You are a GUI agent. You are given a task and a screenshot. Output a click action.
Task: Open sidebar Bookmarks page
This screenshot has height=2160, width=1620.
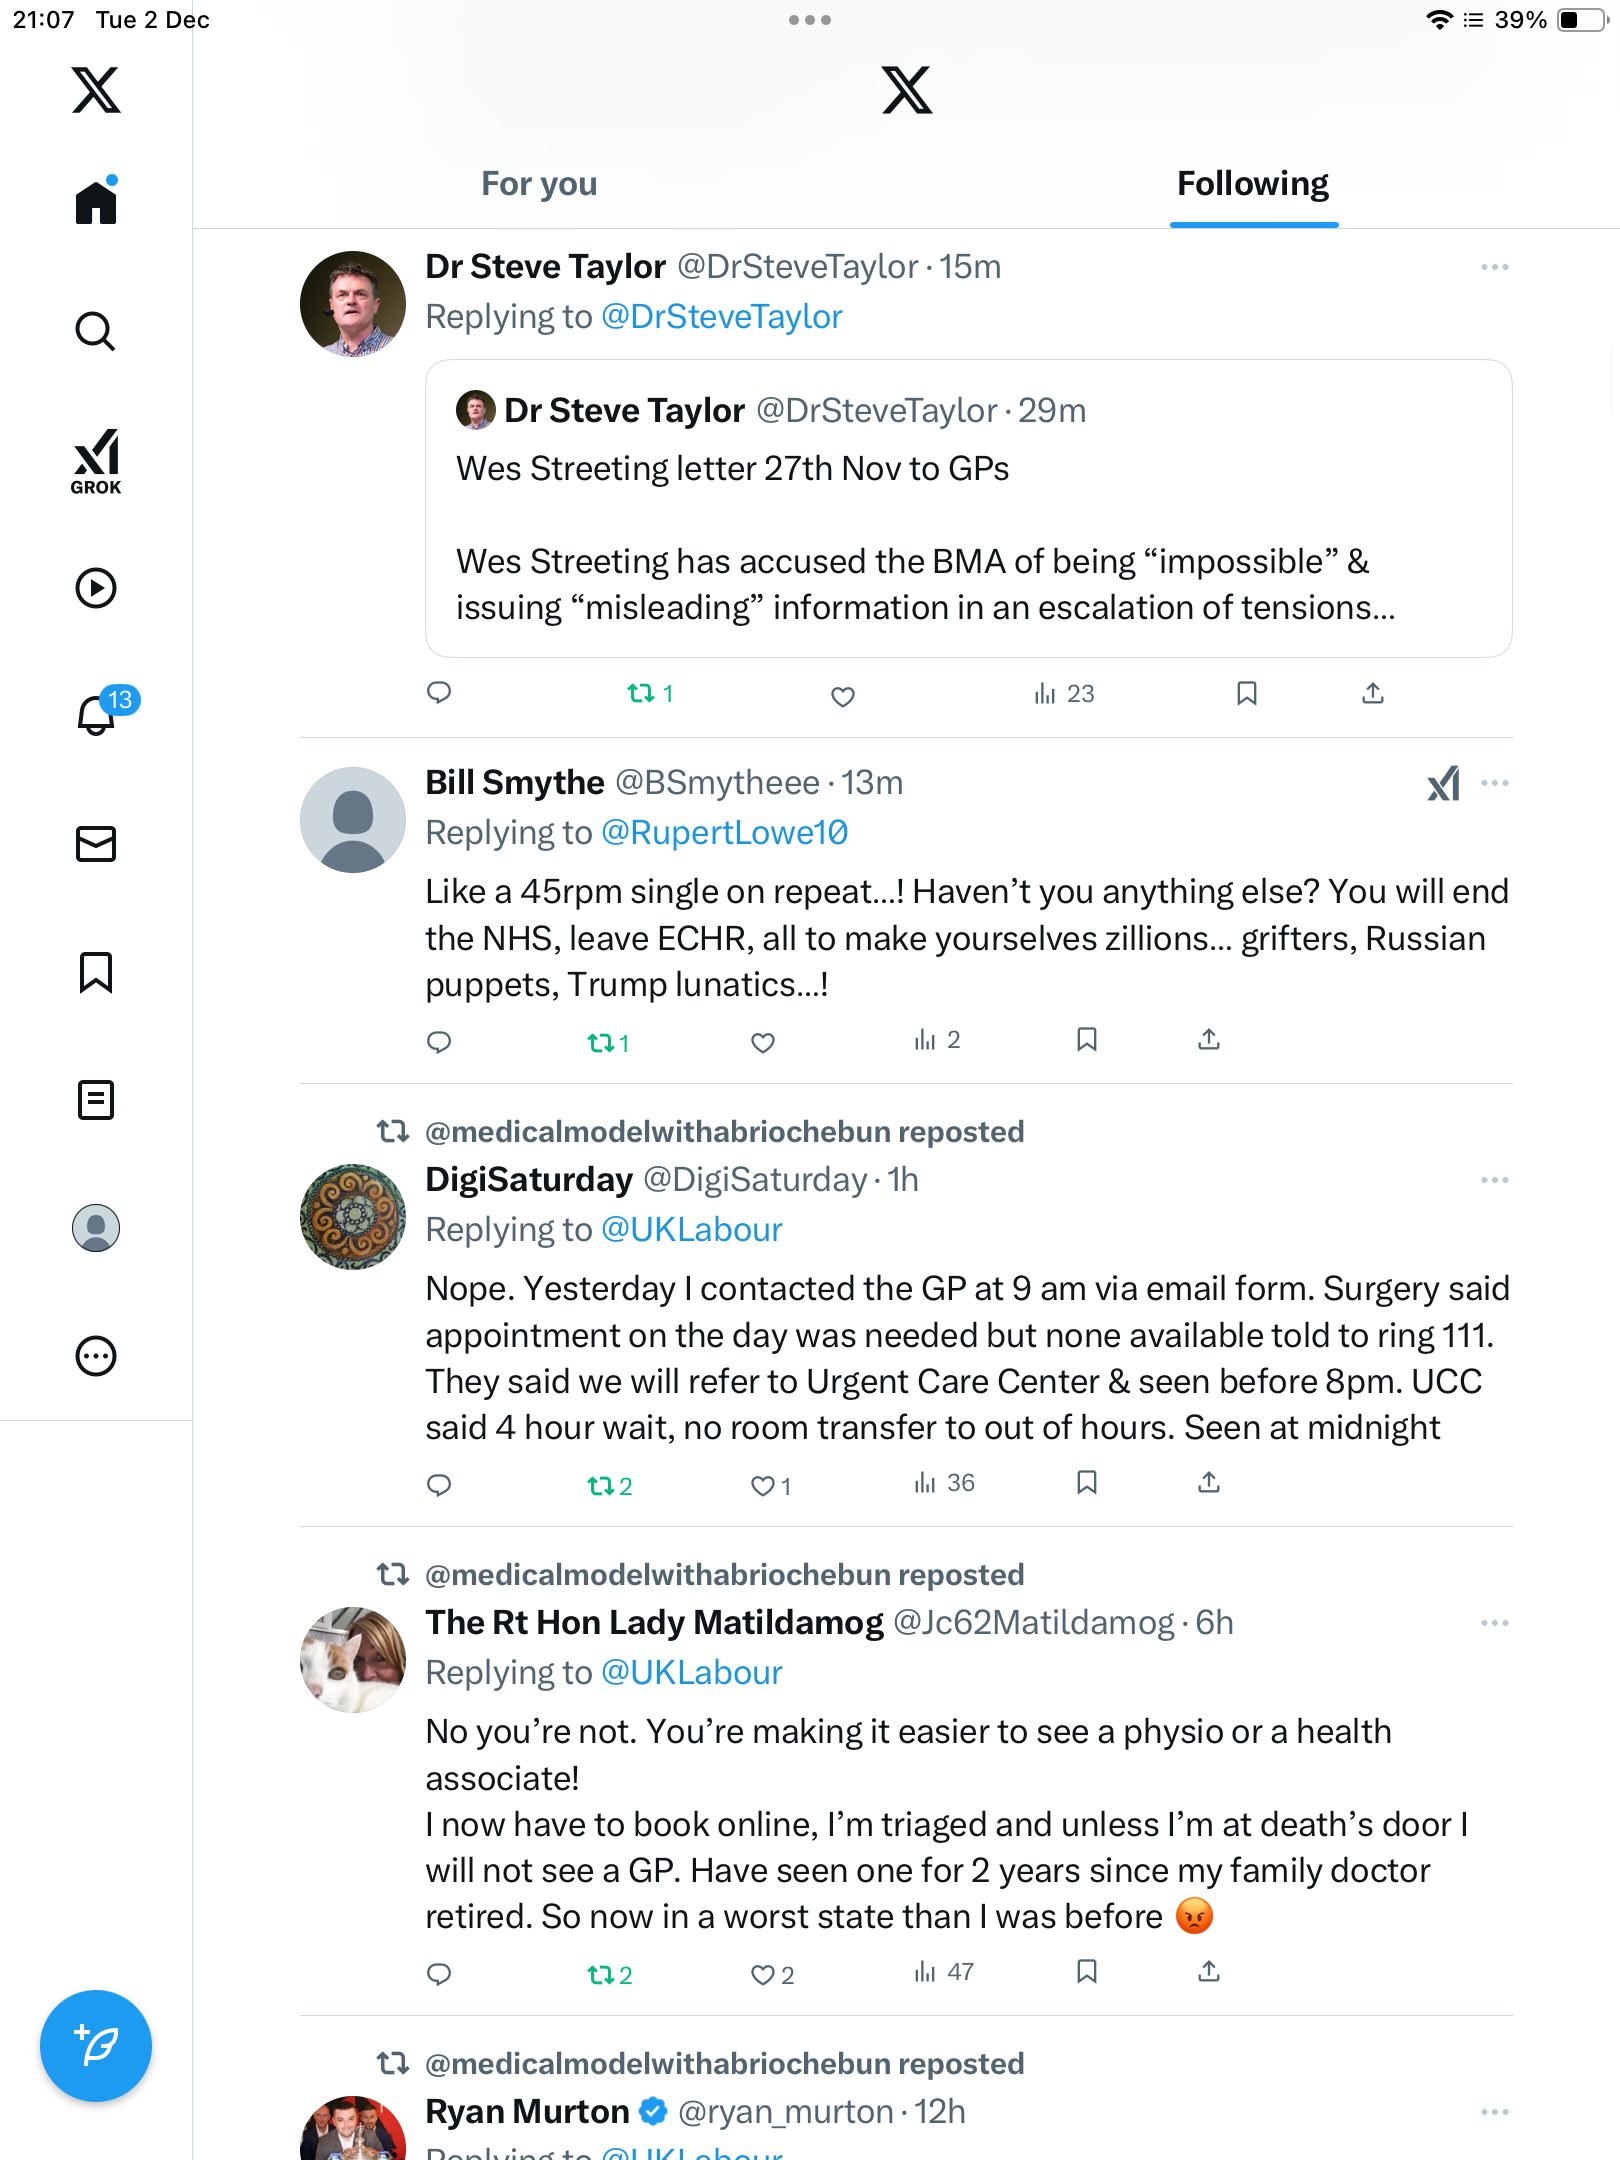(x=96, y=972)
